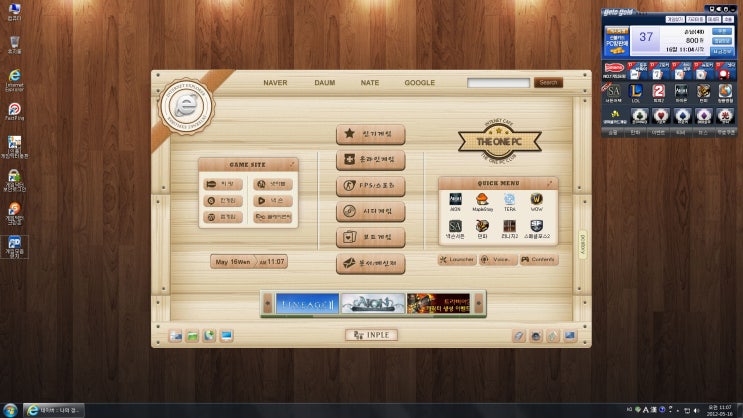Show previous banner with left arrow
Screen dimensions: 743x418
[x=268, y=303]
